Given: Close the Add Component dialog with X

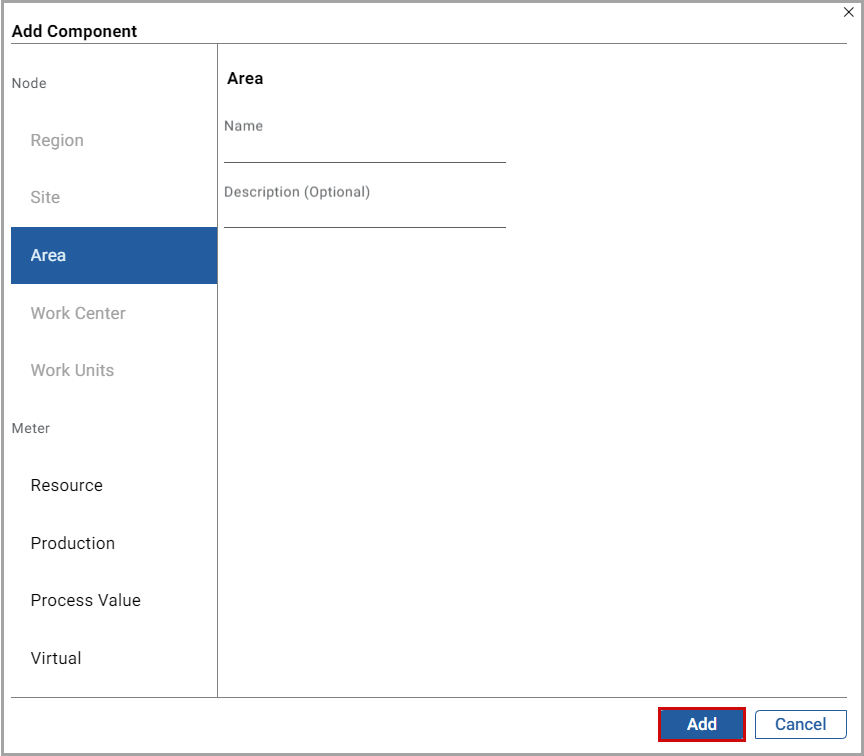Looking at the screenshot, I should pos(849,12).
